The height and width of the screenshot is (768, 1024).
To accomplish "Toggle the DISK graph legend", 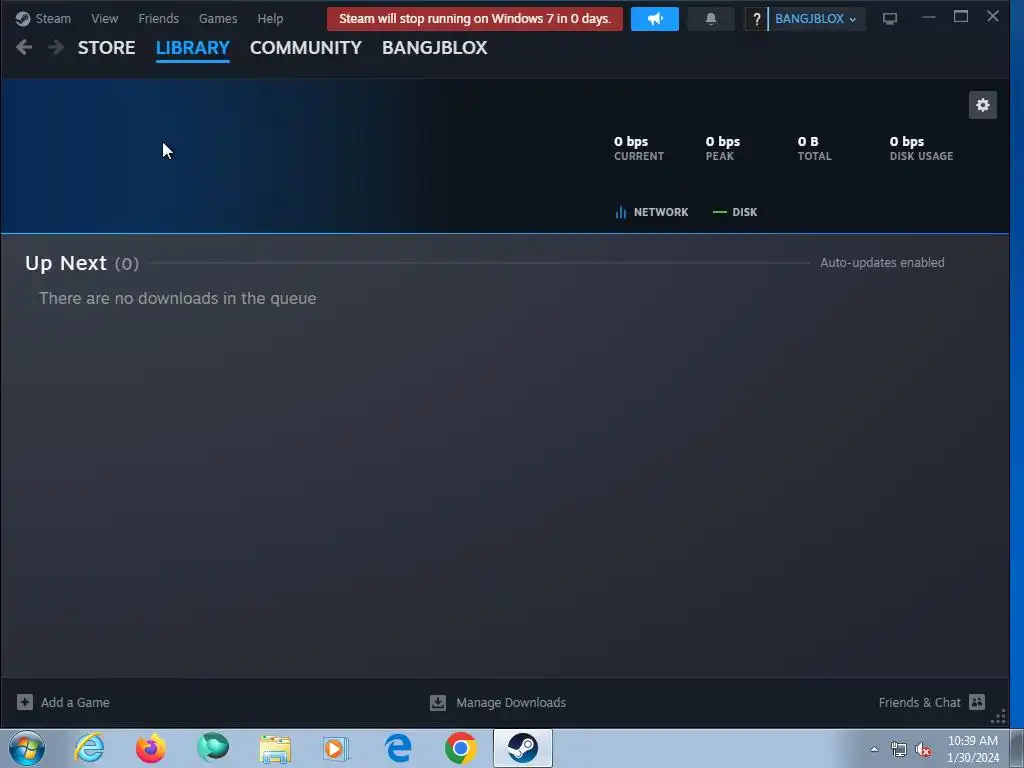I will click(x=735, y=212).
